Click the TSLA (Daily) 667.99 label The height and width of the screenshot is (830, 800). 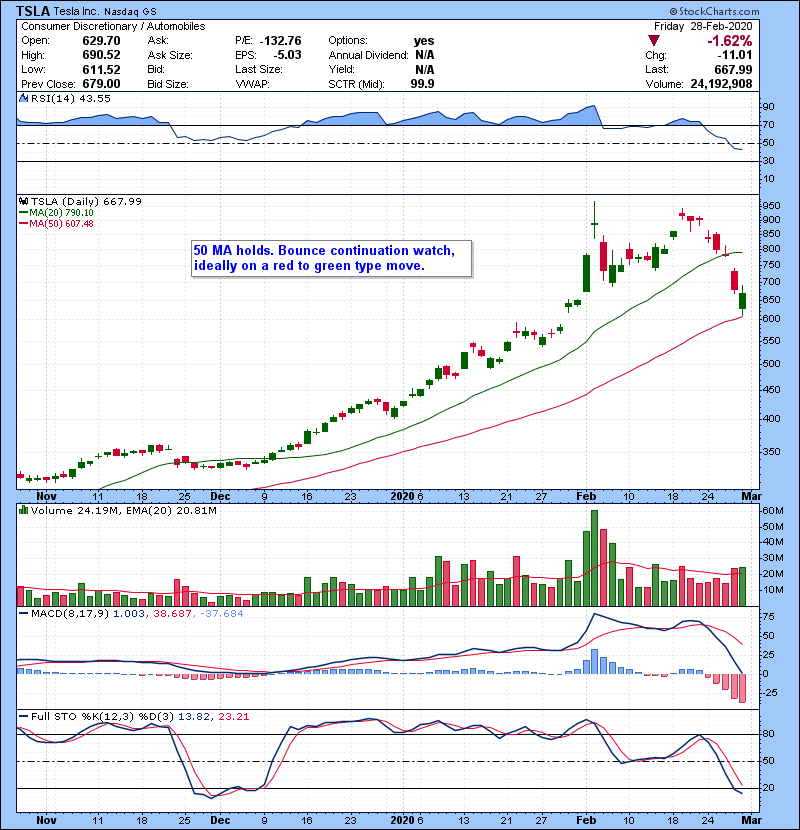86,201
